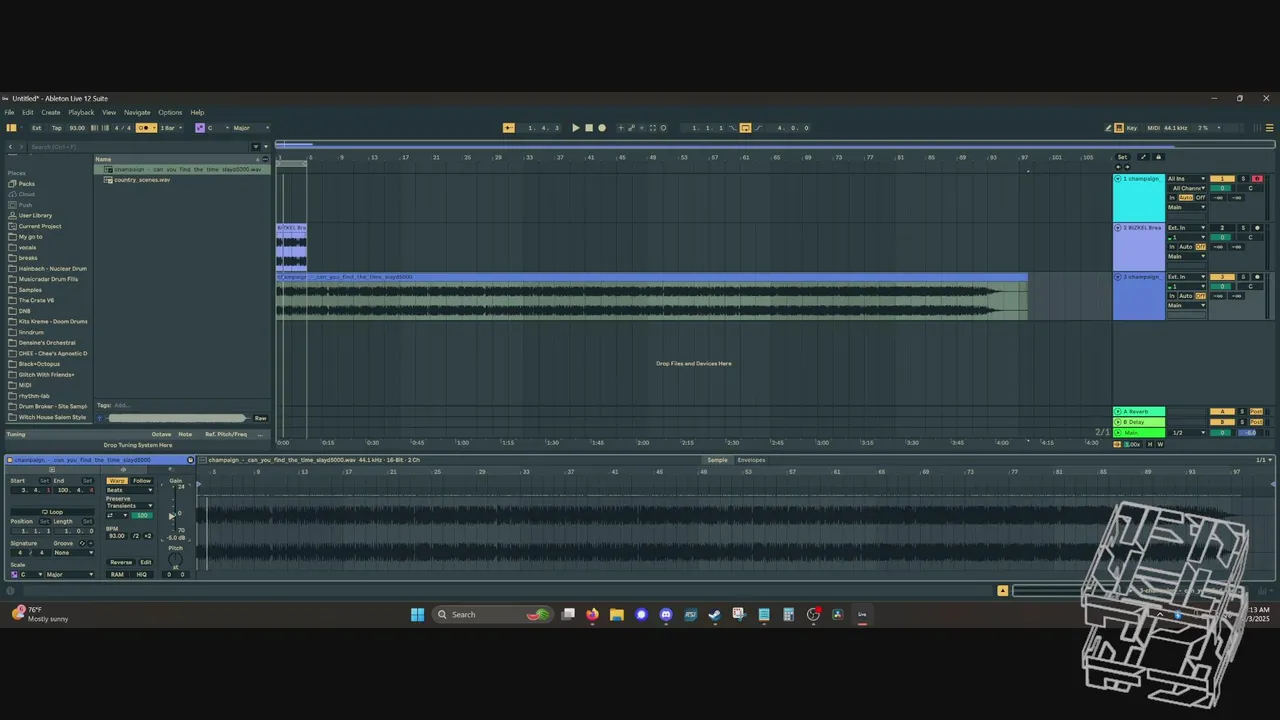The height and width of the screenshot is (720, 1280).
Task: Toggle the automation lock icon
Action: tap(1158, 157)
